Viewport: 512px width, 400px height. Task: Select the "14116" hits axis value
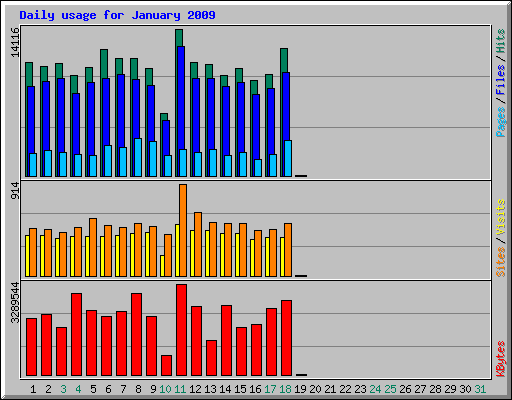point(15,42)
